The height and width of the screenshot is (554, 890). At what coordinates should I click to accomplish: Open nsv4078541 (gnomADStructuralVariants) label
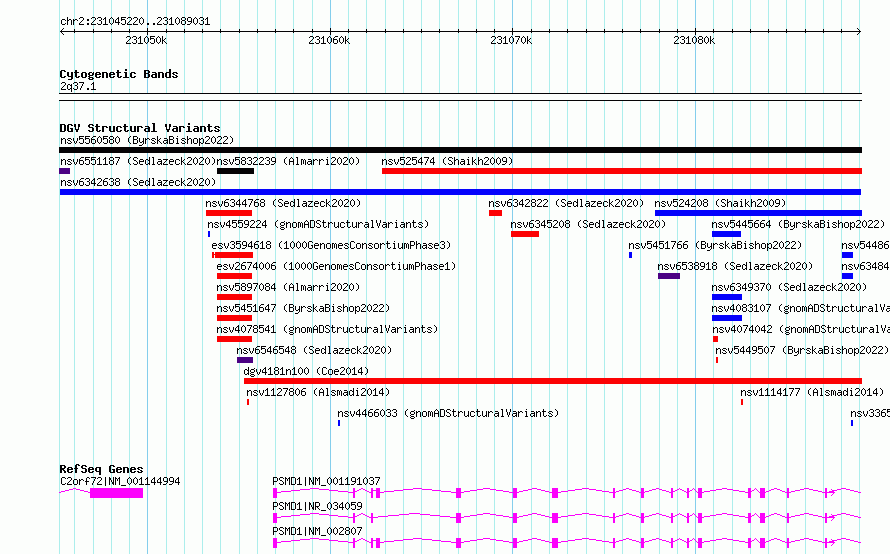click(327, 329)
